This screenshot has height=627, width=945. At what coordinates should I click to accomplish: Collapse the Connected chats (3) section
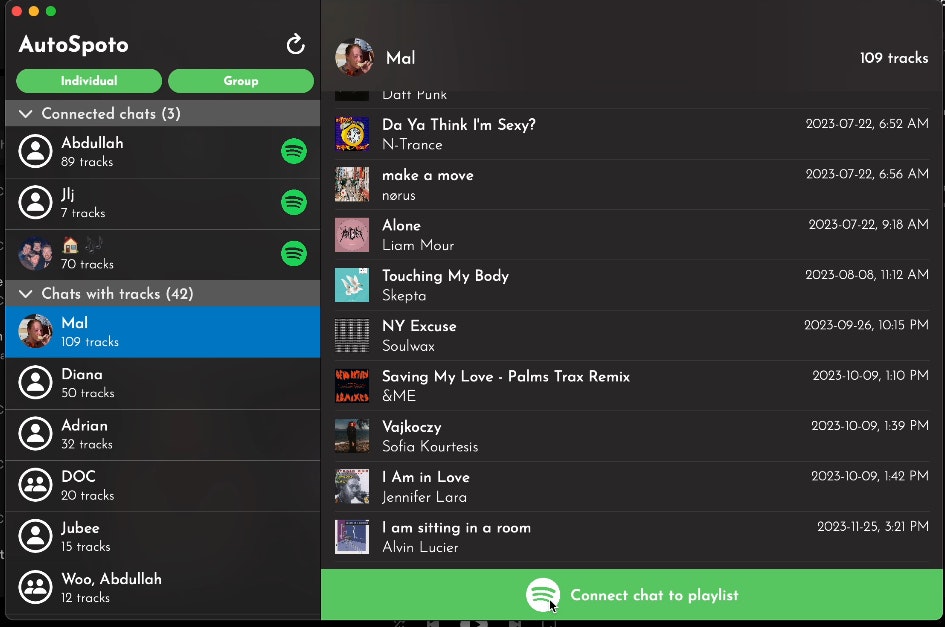(163, 113)
